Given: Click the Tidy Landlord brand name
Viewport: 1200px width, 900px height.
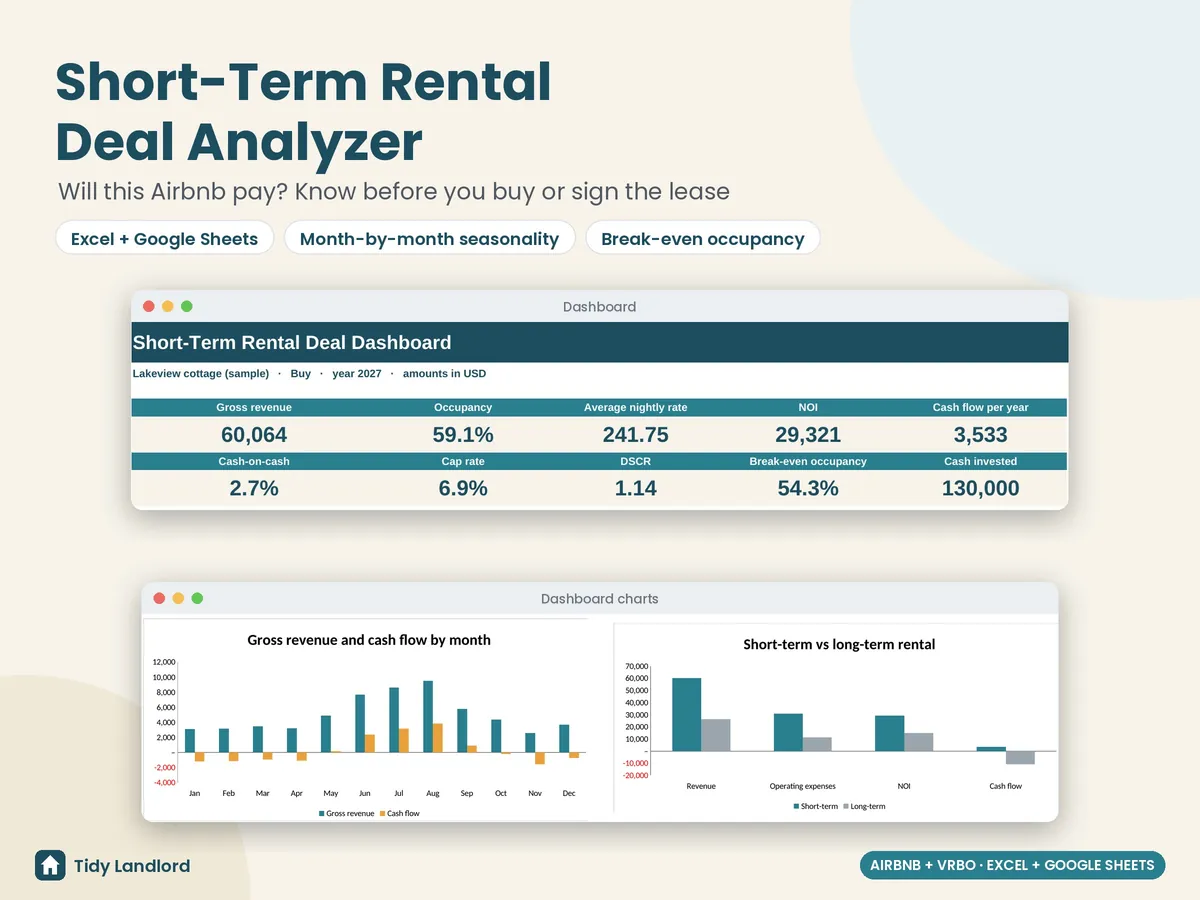Looking at the screenshot, I should 132,866.
